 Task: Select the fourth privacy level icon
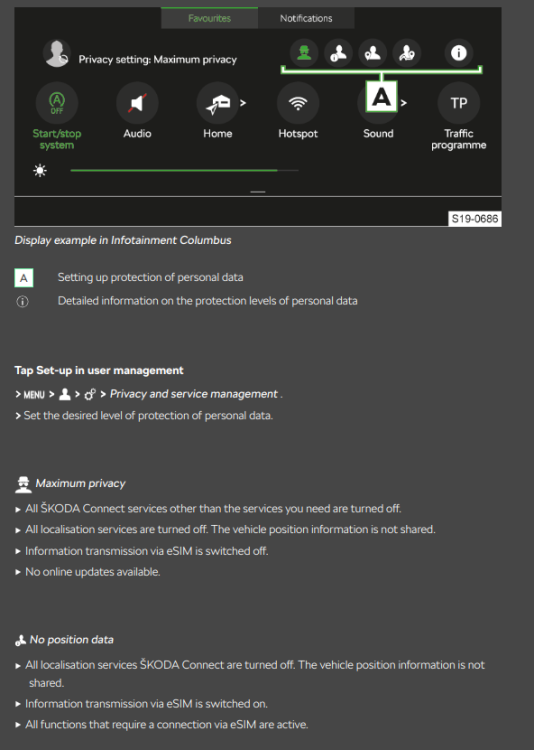407,53
